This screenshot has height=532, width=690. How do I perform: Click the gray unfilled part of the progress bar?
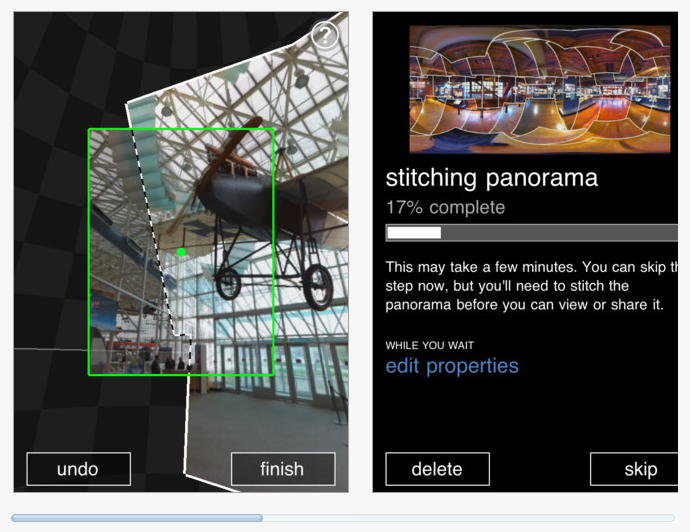[x=559, y=233]
